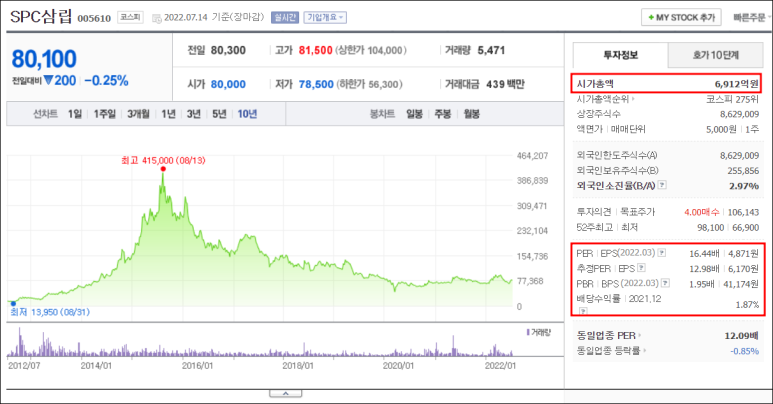Click the 52주최고 value 98,100

(x=710, y=227)
